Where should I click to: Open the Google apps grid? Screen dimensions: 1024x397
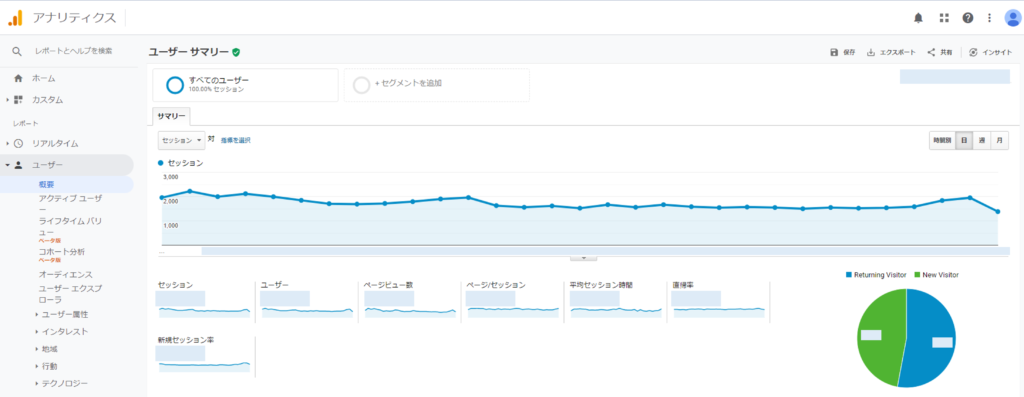click(944, 18)
